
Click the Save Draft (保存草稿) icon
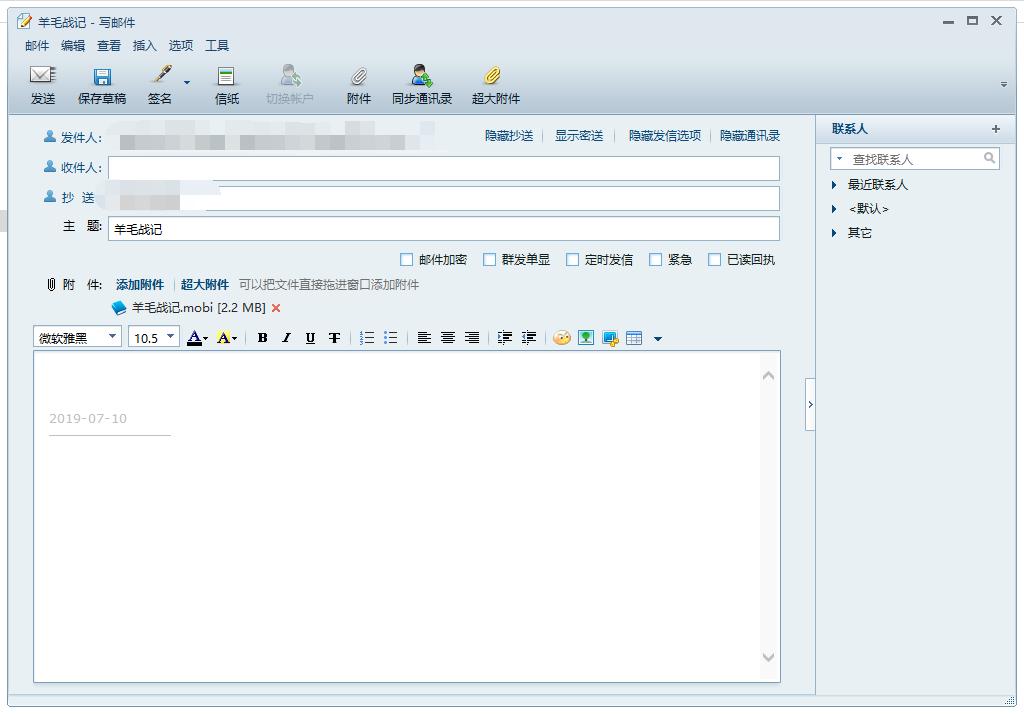coord(102,76)
